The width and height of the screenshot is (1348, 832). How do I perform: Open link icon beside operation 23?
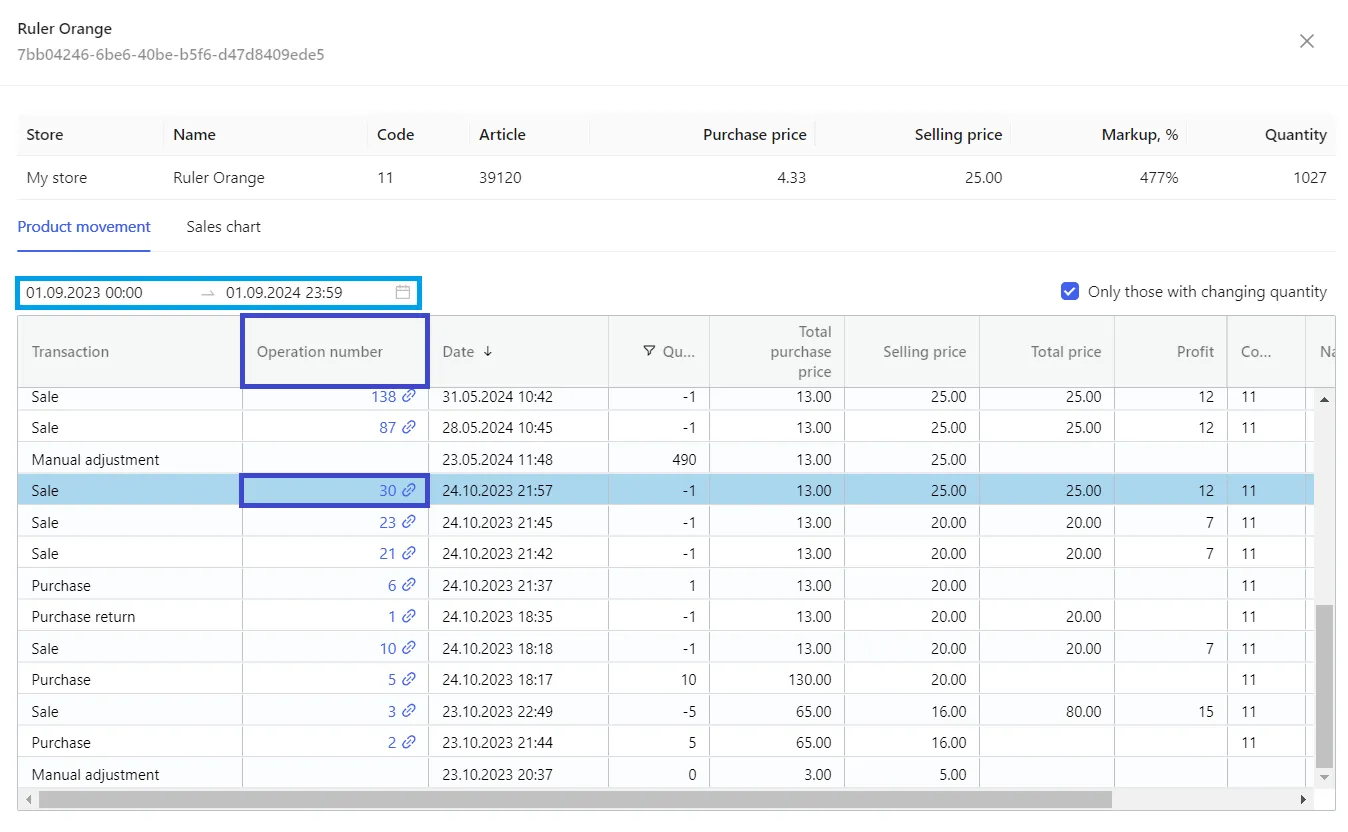pyautogui.click(x=409, y=522)
